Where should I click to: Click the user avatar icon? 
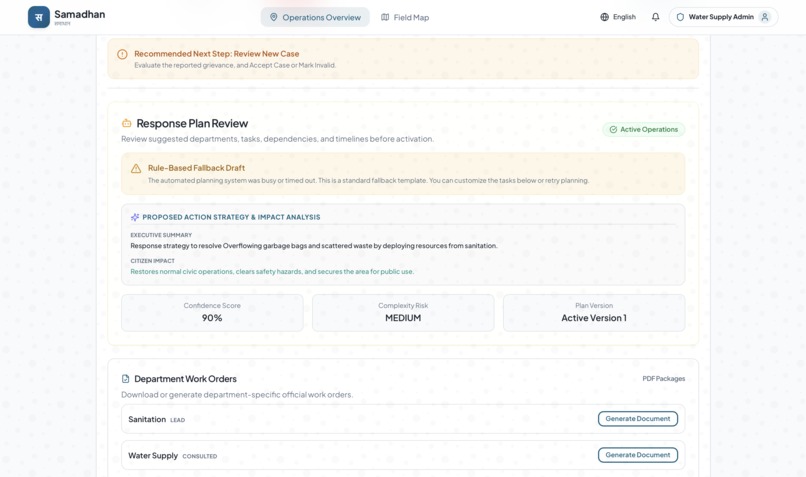[765, 17]
